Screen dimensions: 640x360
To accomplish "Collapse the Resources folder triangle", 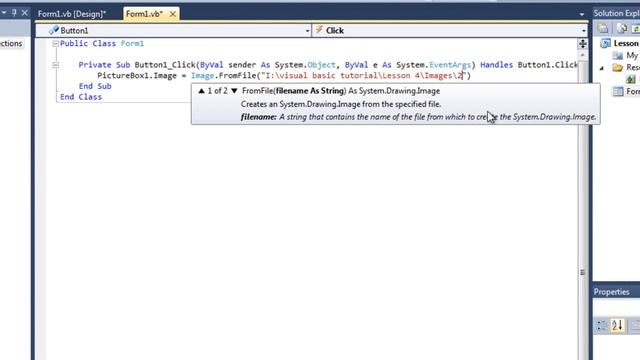I will point(602,68).
